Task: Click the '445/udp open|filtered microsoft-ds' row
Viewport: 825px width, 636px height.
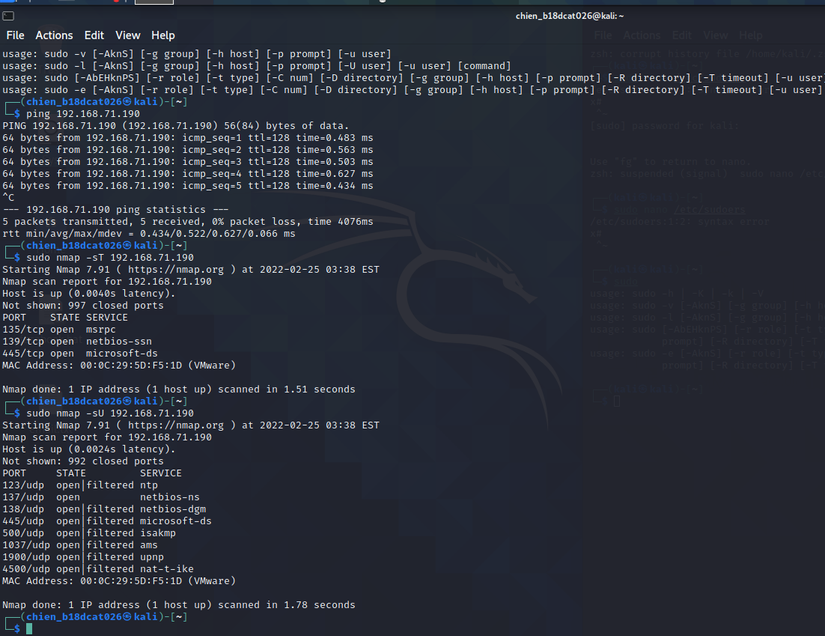Action: coord(107,521)
